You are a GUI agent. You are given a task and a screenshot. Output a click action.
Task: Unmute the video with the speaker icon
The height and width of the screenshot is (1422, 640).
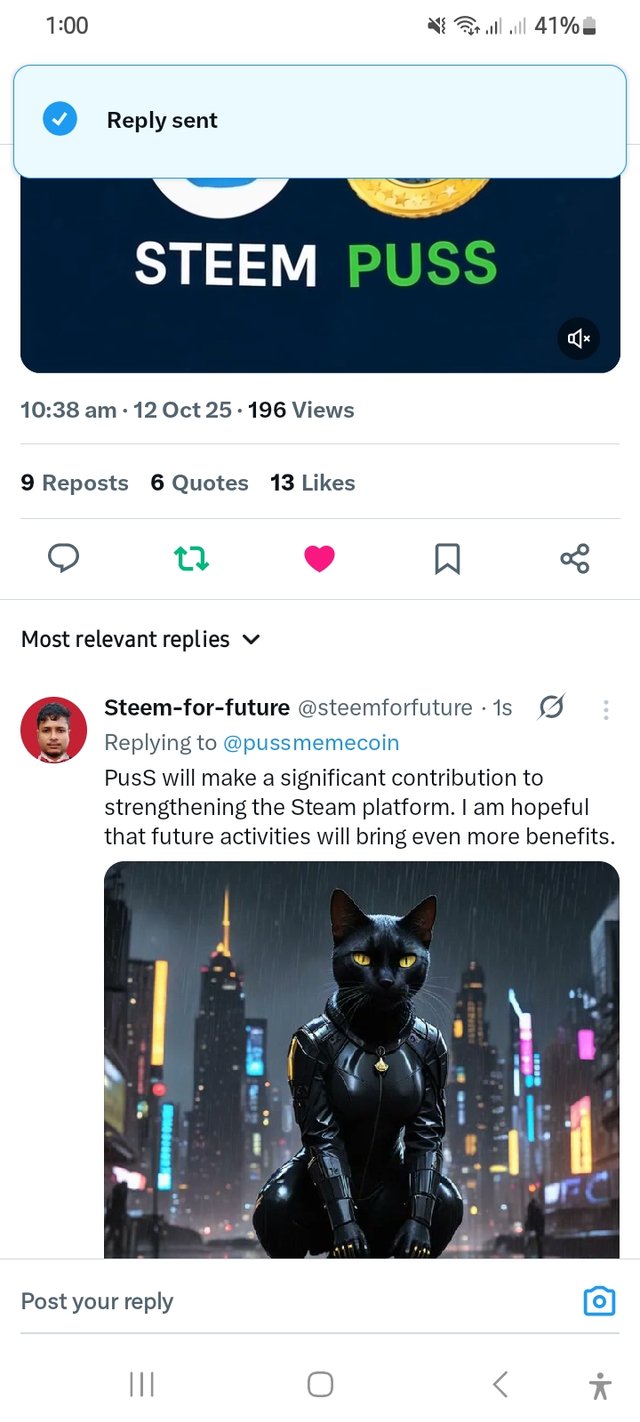pyautogui.click(x=578, y=338)
